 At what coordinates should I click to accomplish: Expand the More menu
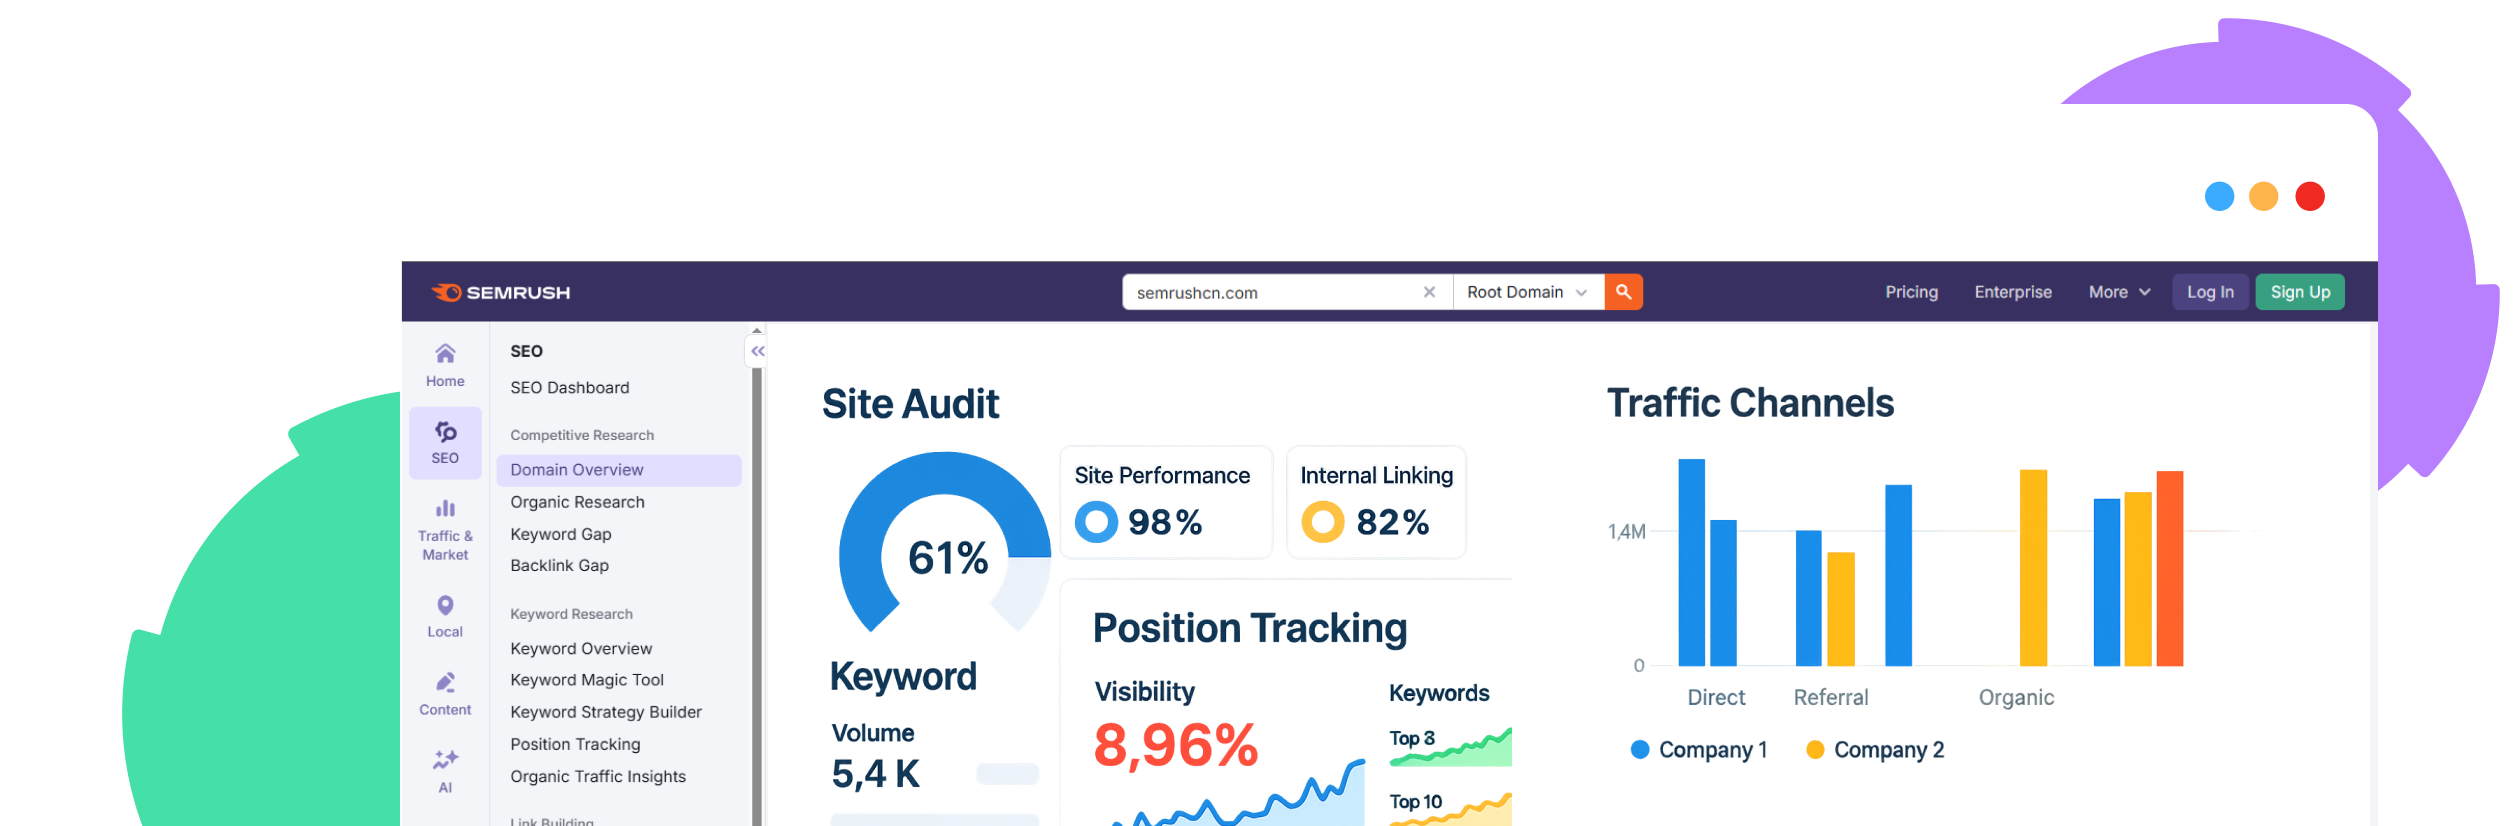coord(2119,292)
